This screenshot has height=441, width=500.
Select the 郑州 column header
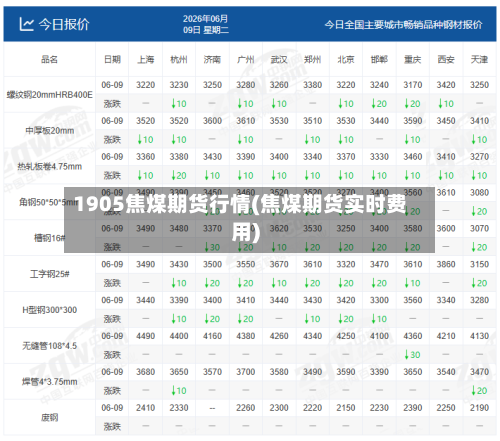(x=312, y=60)
